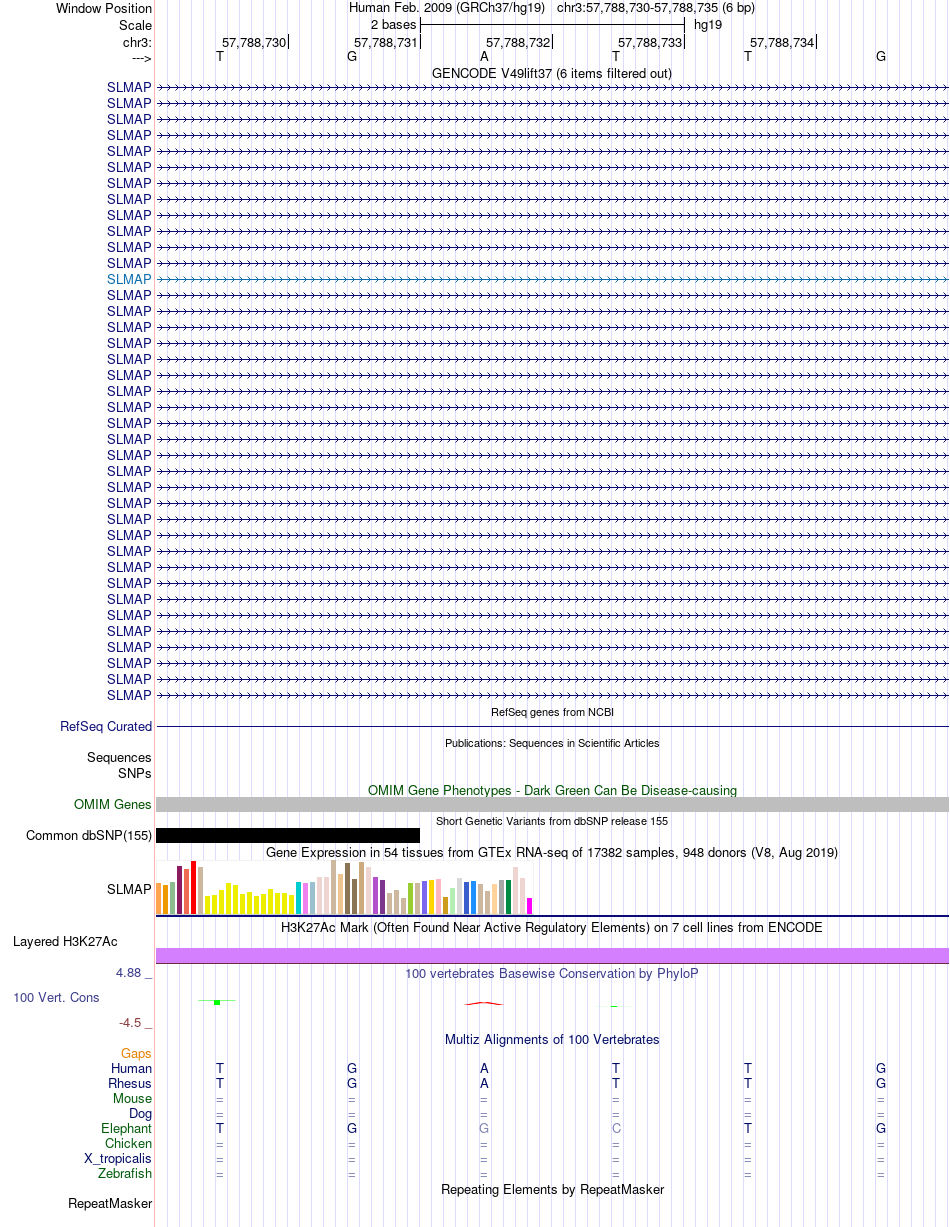This screenshot has width=950, height=1227.
Task: Click the cyan bar in the GTEx chart
Action: [x=299, y=898]
